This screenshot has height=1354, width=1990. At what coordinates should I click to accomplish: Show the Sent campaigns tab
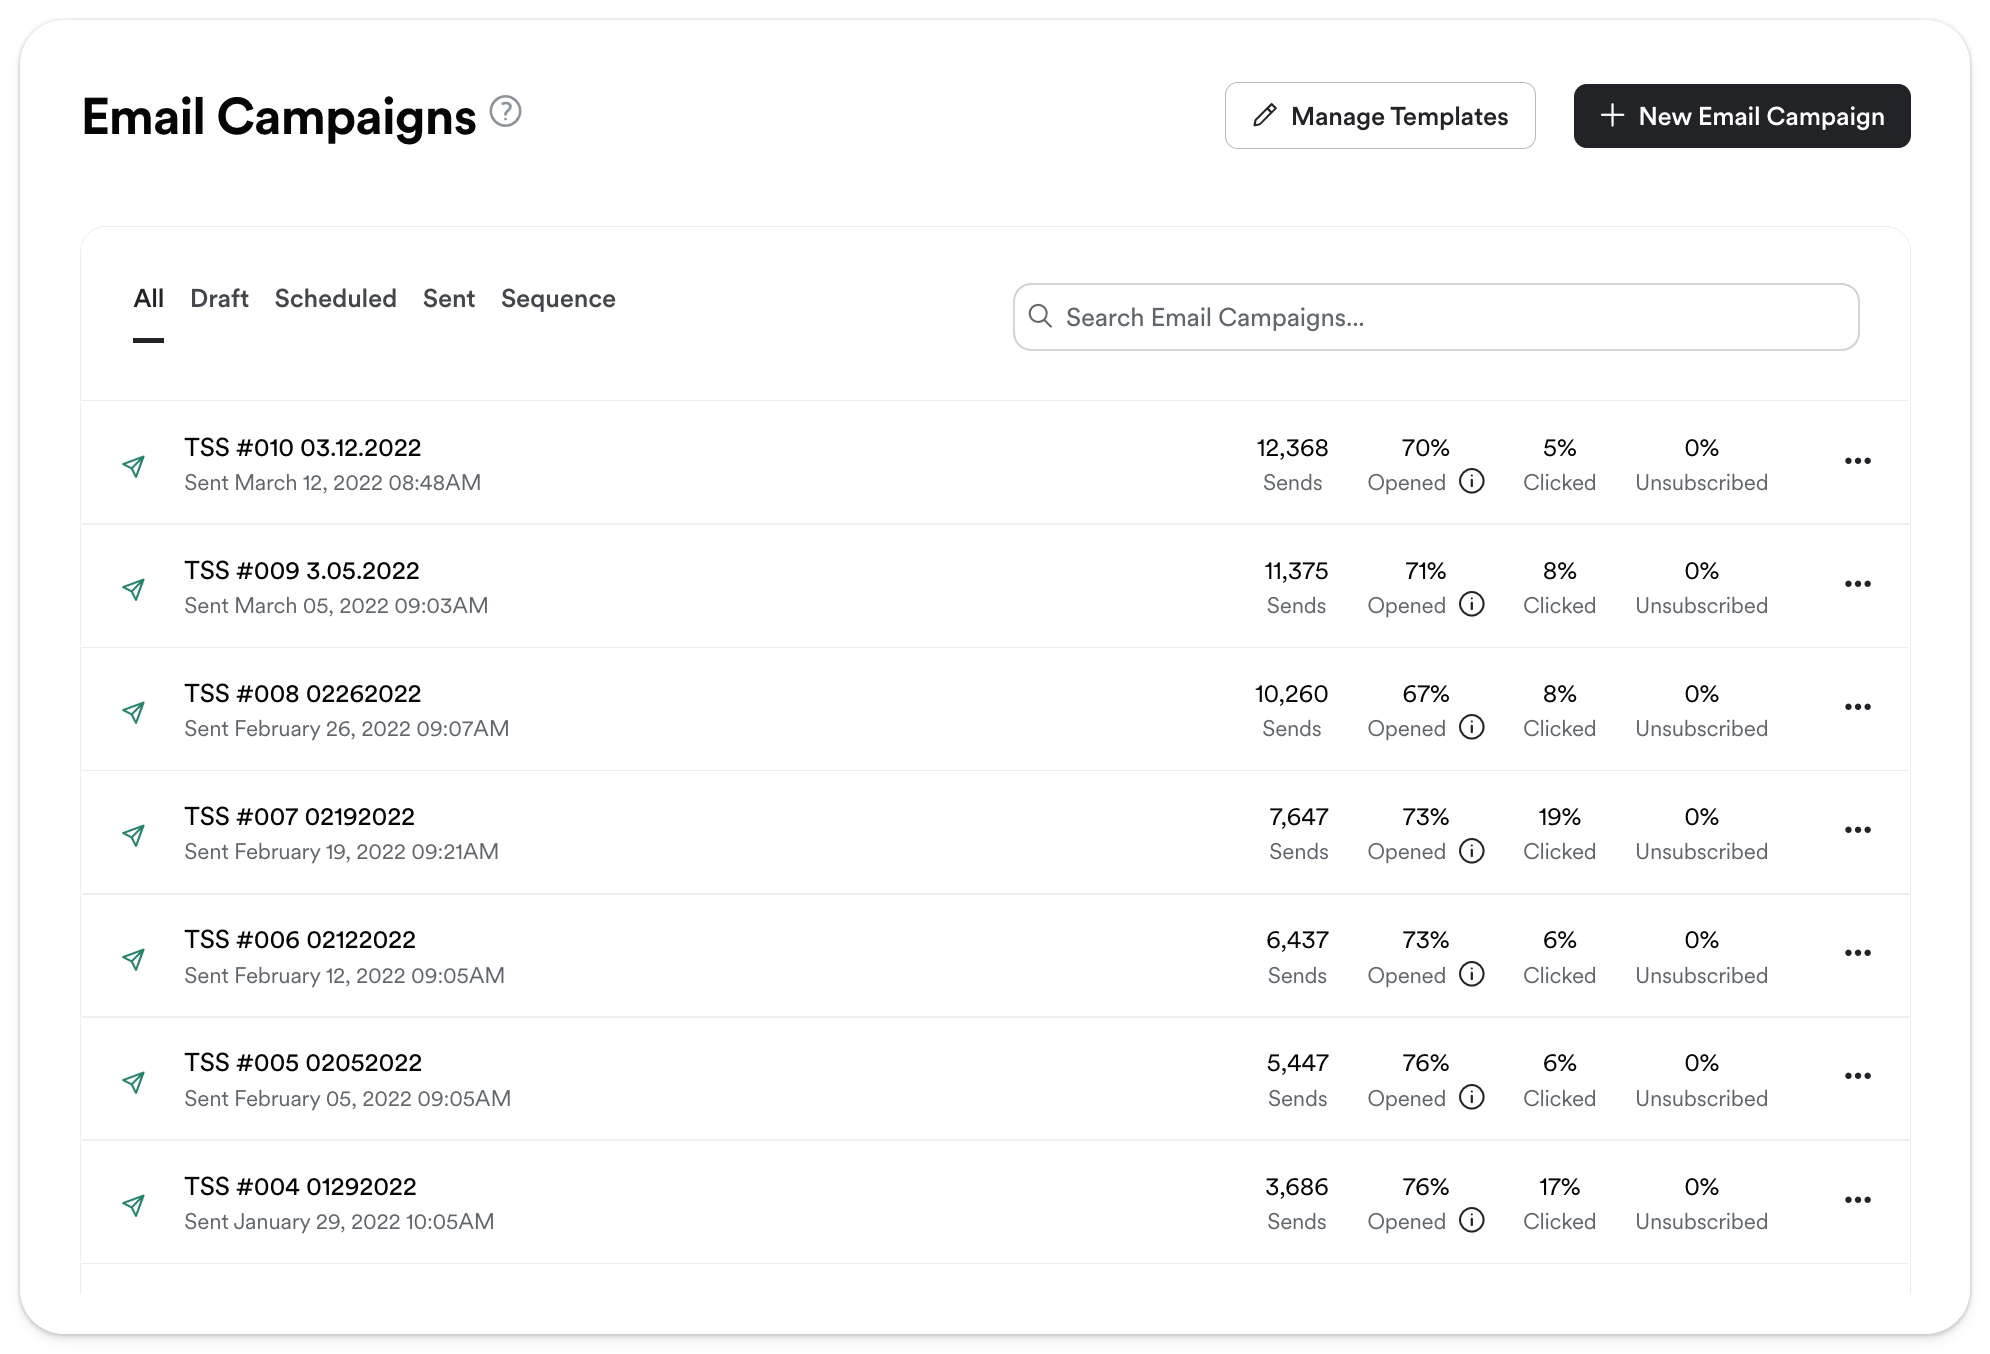[x=448, y=298]
